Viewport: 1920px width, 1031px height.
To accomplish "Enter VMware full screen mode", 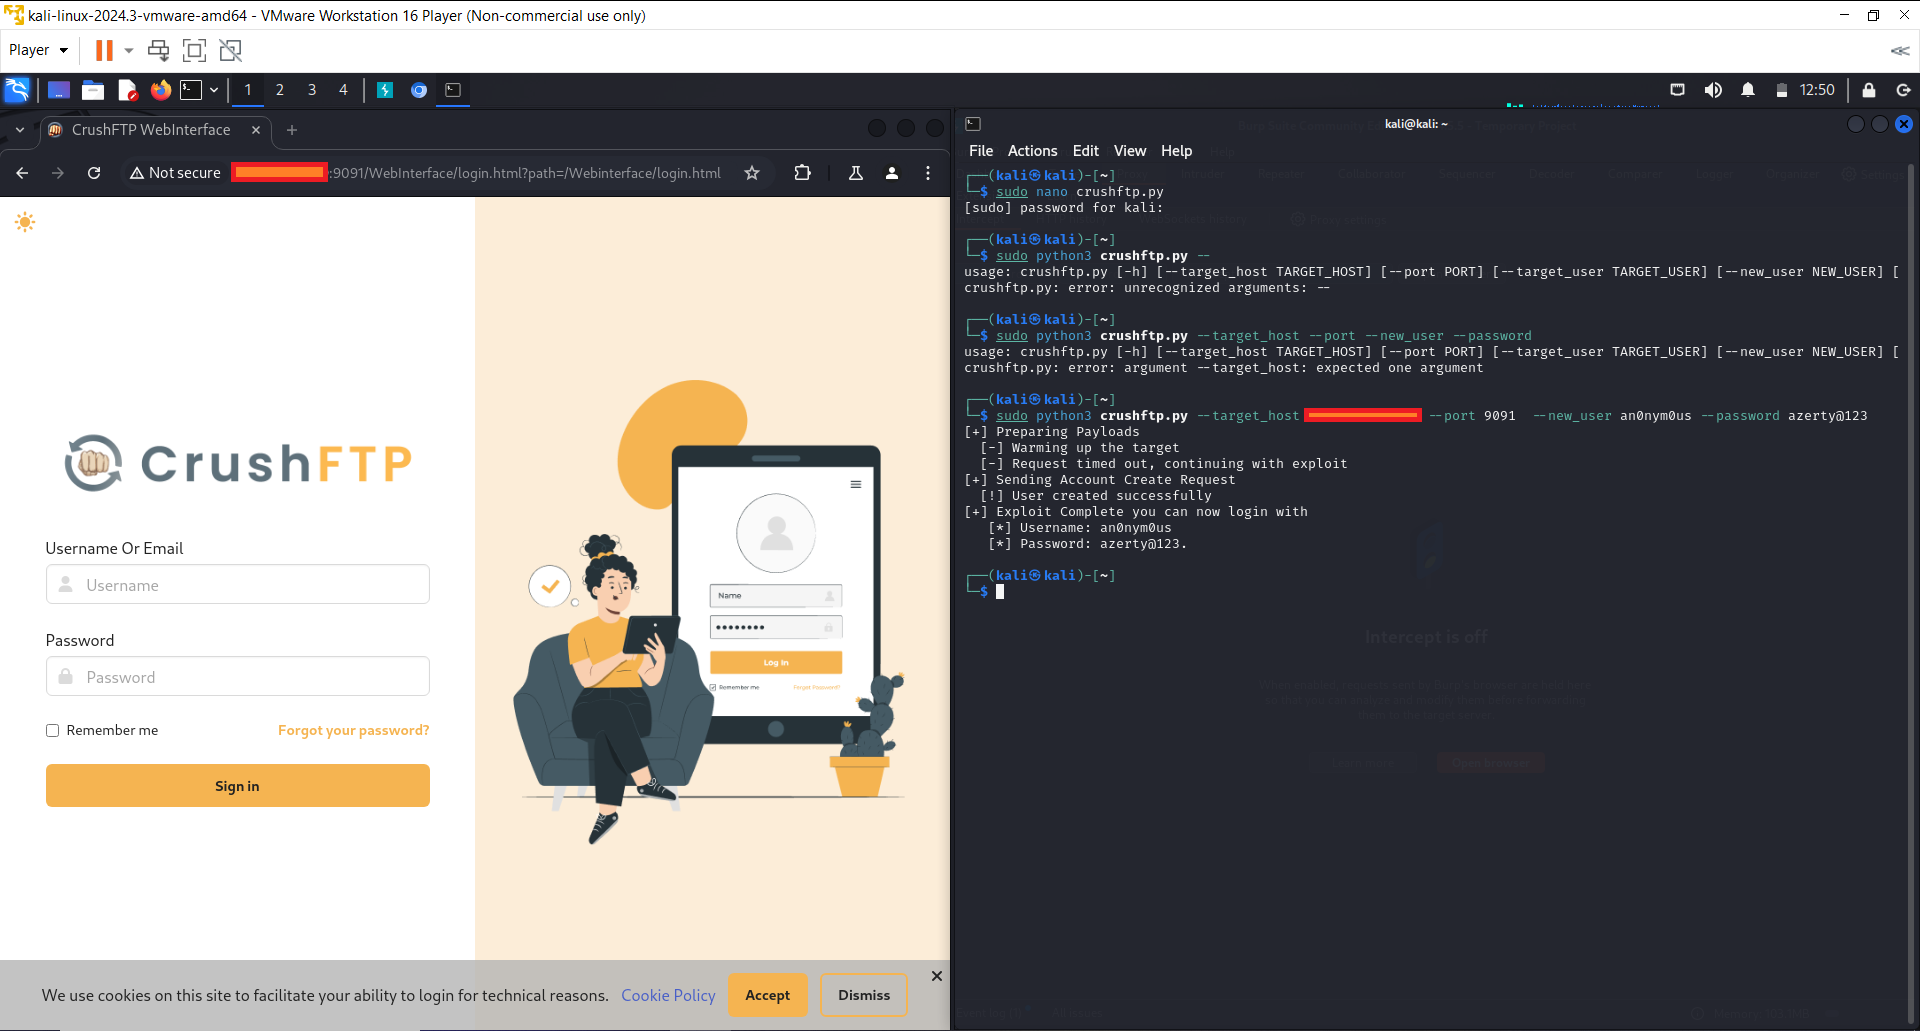I will [195, 50].
